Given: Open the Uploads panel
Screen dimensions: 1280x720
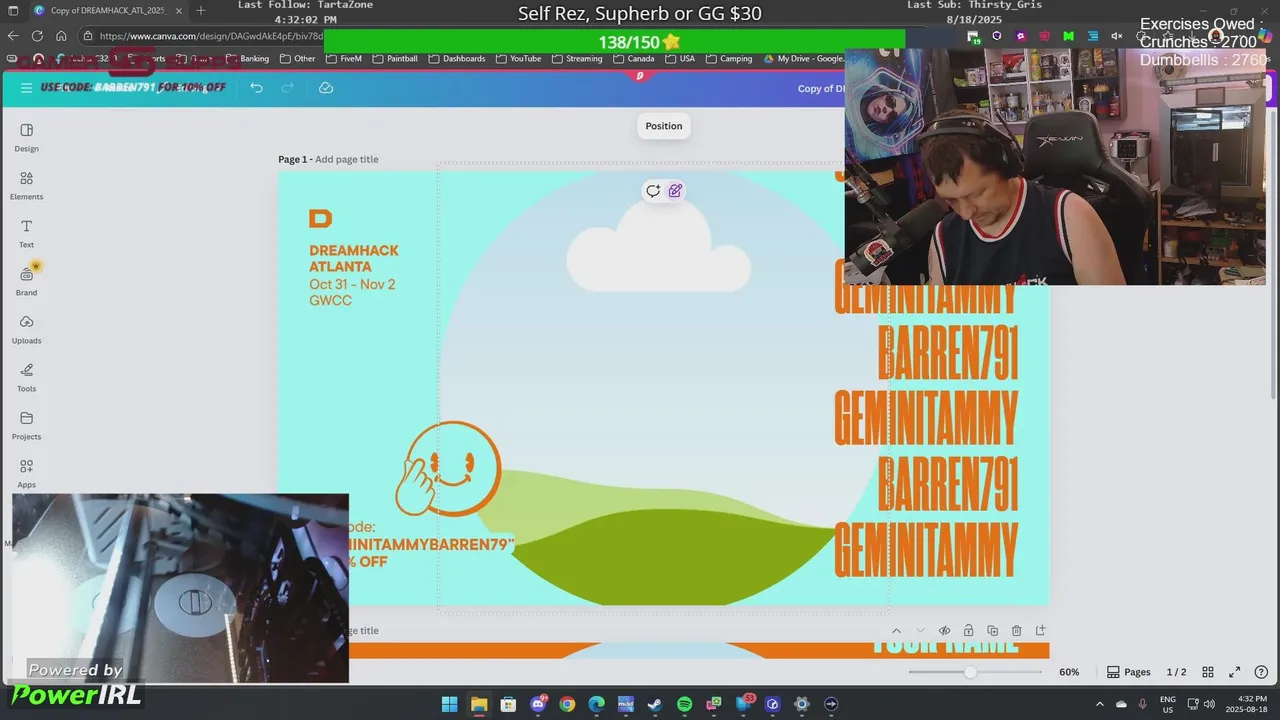Looking at the screenshot, I should (x=27, y=330).
